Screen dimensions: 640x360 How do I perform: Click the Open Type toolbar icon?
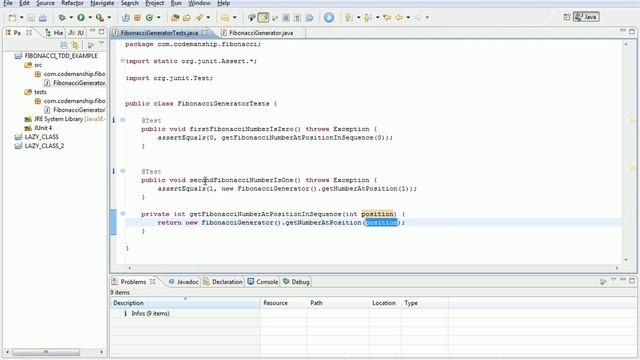(x=175, y=18)
